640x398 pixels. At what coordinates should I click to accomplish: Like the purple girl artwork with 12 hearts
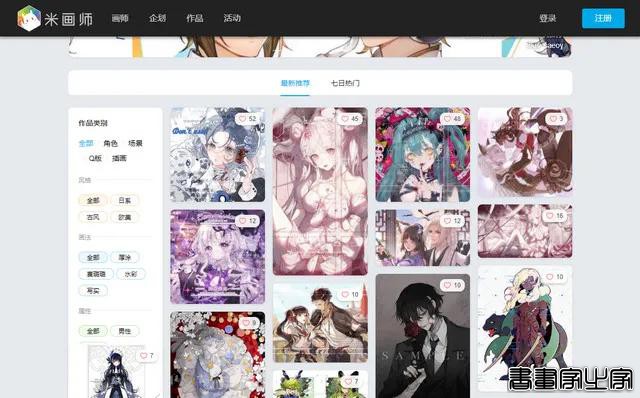[x=243, y=221]
